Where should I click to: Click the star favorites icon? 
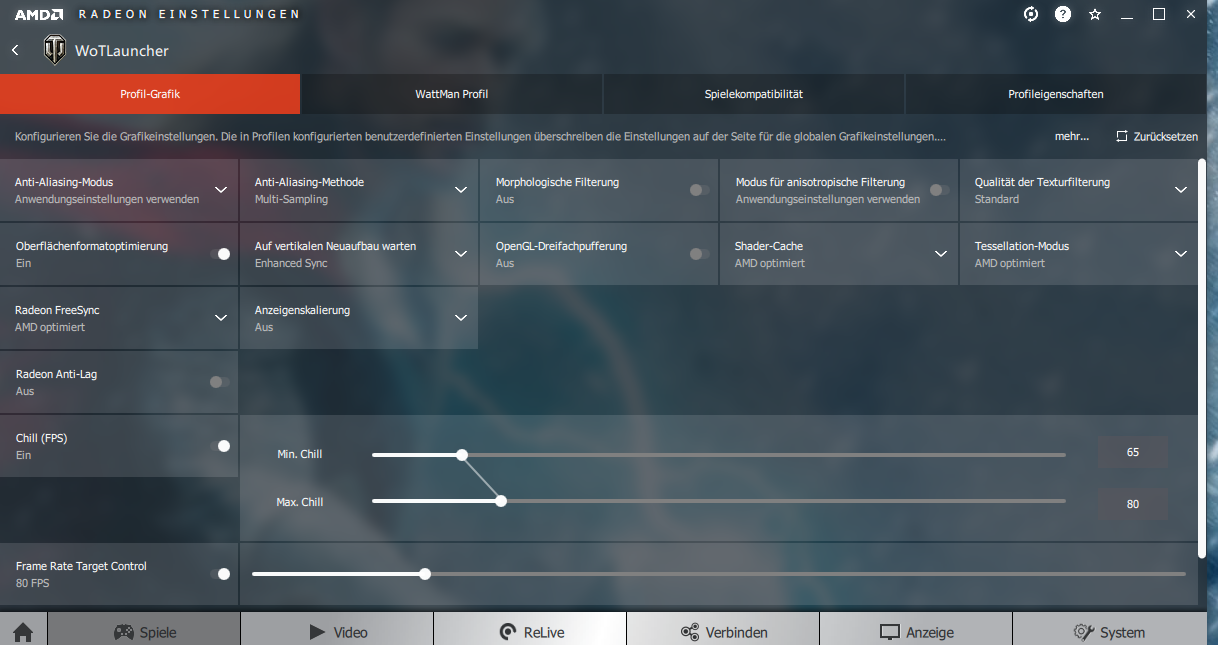1095,14
